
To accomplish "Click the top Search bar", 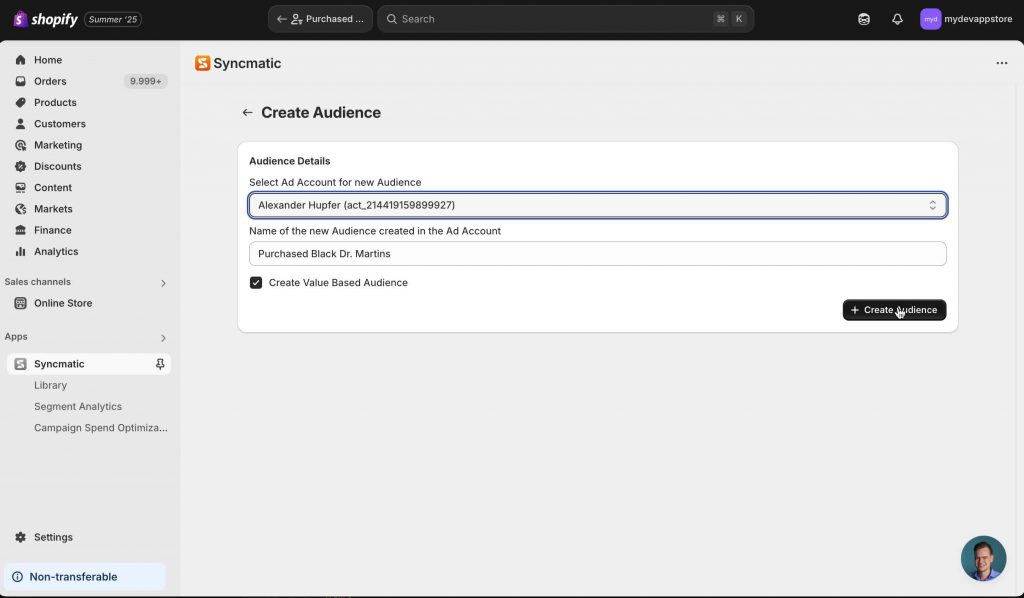I will [566, 19].
